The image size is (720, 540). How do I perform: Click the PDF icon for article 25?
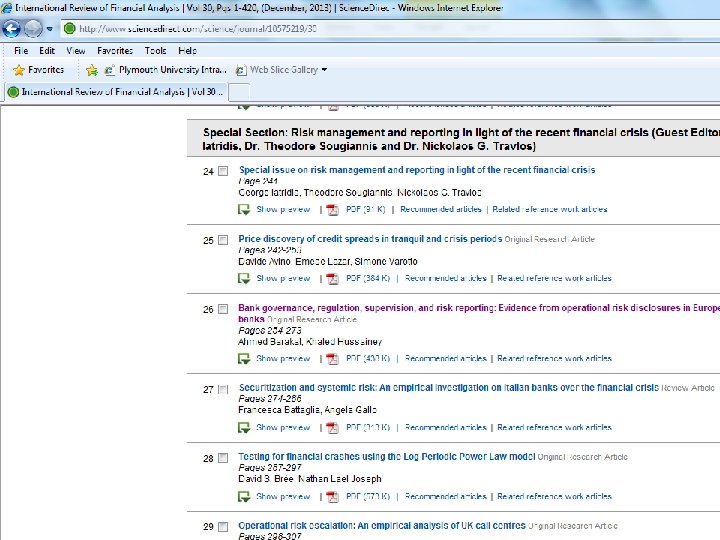tap(332, 279)
